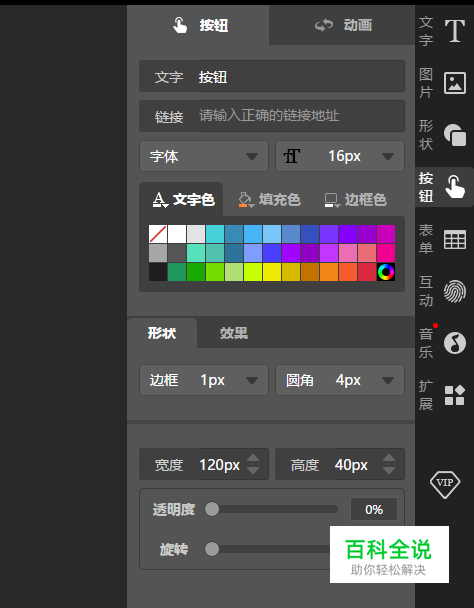474x608 pixels.
Task: Click the 0% opacity value box
Action: 374,509
